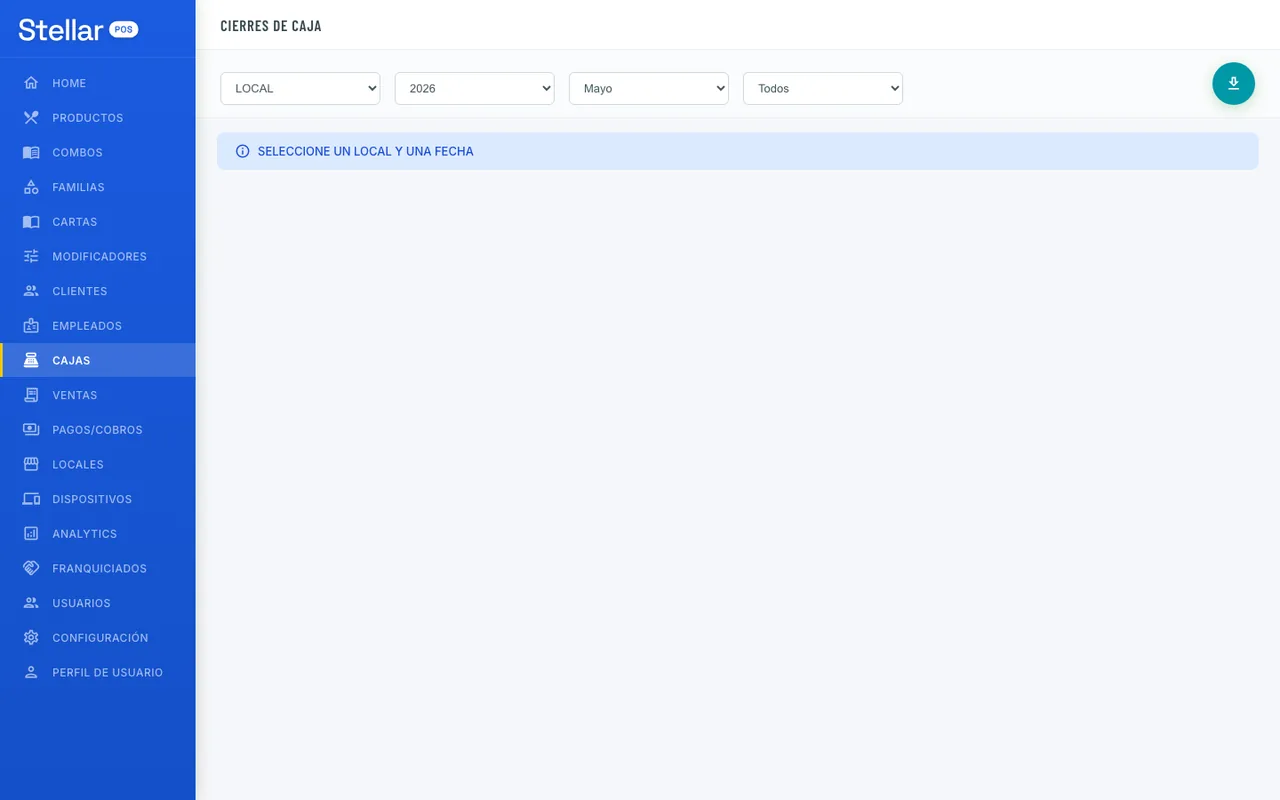Click the info icon in the alert banner
1280x800 pixels.
pos(242,151)
